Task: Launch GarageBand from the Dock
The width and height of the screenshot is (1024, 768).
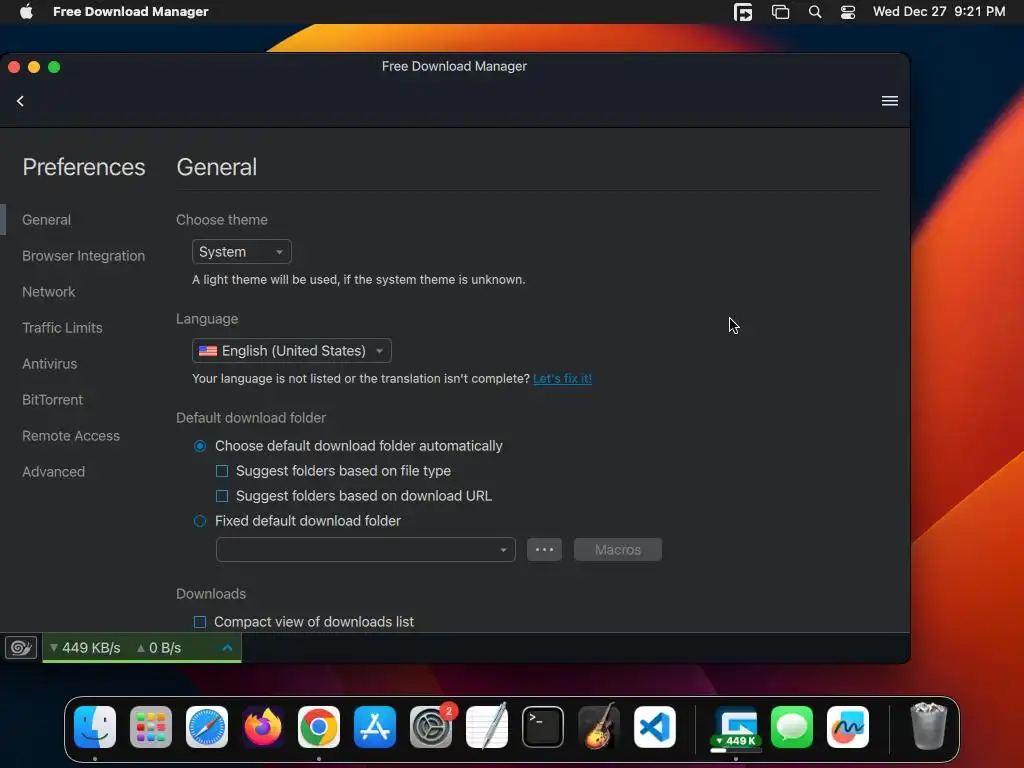Action: 599,727
